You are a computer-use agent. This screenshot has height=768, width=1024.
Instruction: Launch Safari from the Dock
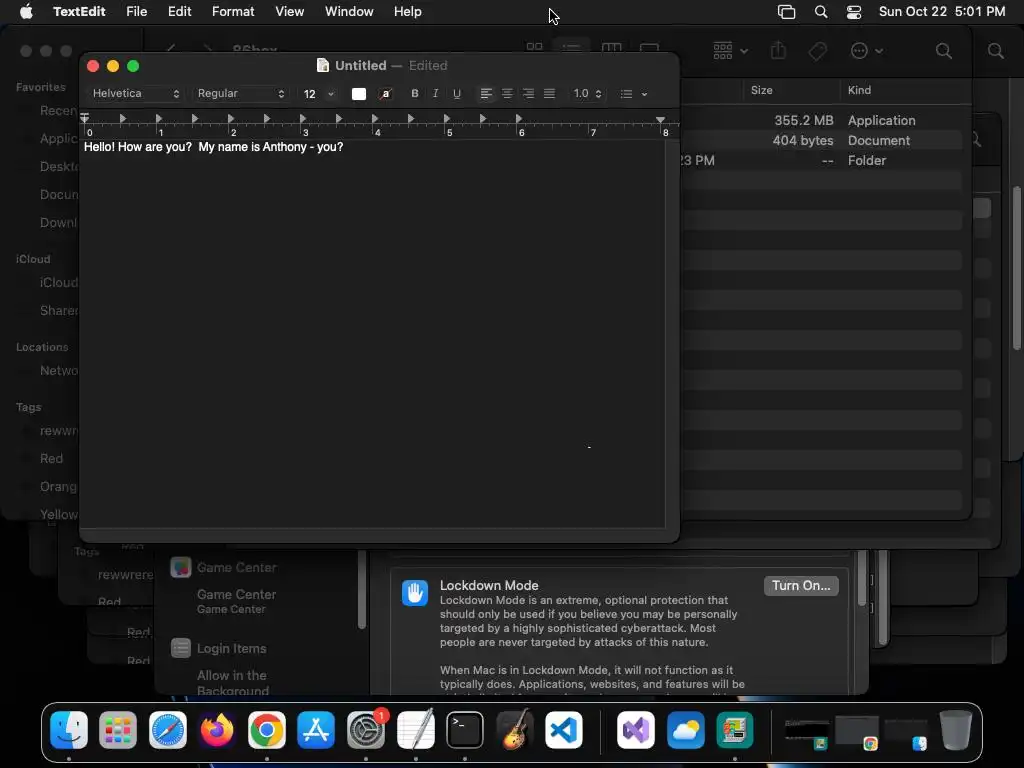168,730
